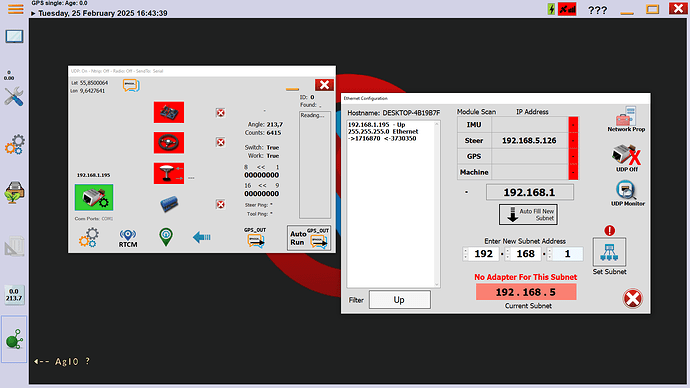The image size is (690, 388).
Task: Toggle the UDP Off icon
Action: coord(627,157)
